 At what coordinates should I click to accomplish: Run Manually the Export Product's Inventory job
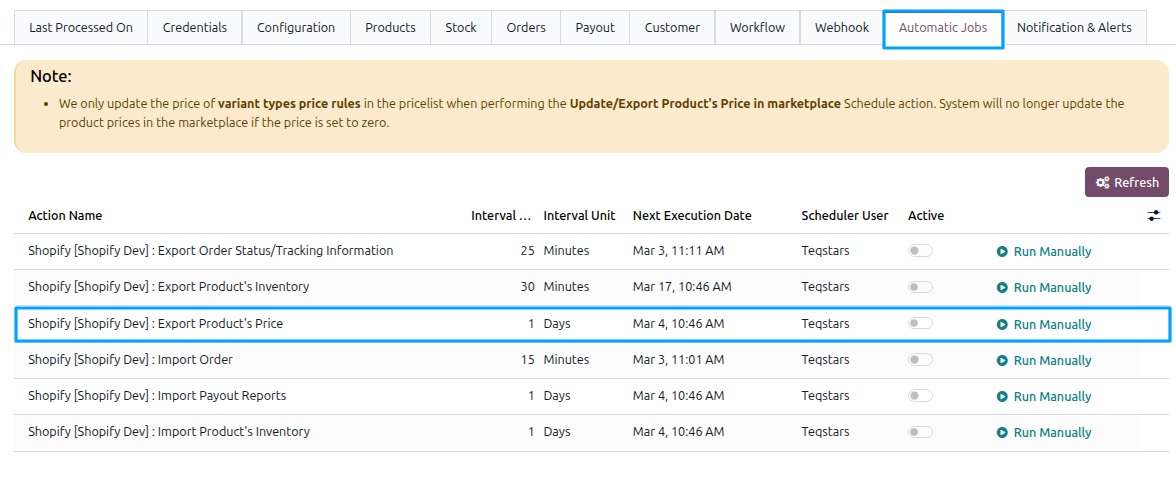pyautogui.click(x=1043, y=287)
